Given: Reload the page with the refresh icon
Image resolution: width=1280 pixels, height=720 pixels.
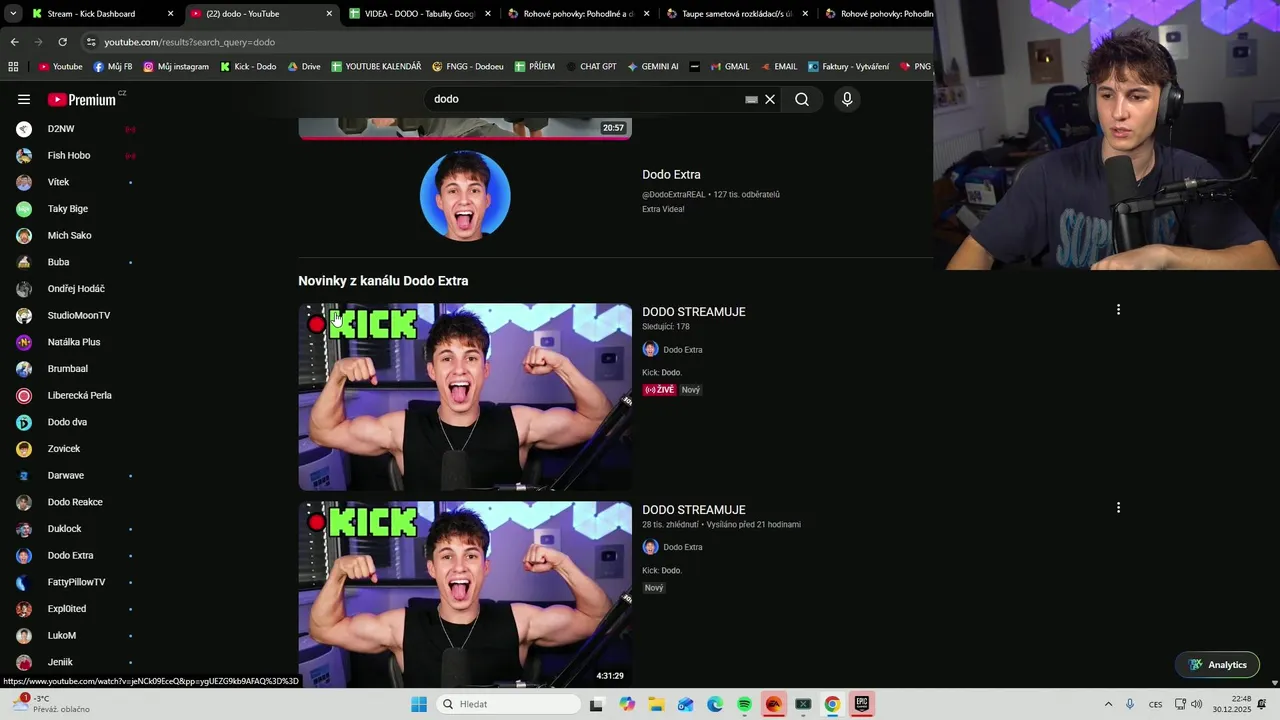Looking at the screenshot, I should [x=62, y=42].
